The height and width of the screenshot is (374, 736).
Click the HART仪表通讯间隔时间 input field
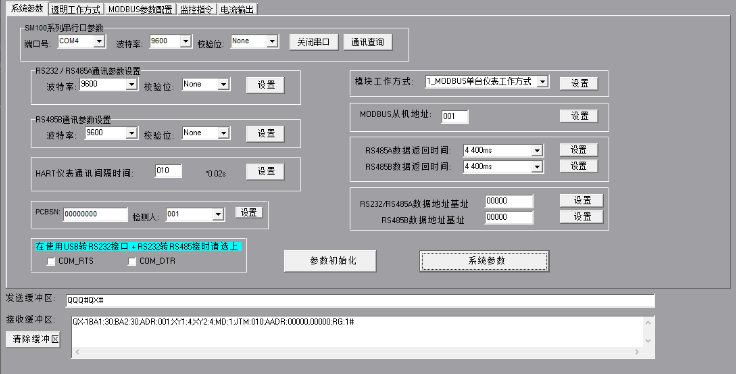[x=169, y=171]
